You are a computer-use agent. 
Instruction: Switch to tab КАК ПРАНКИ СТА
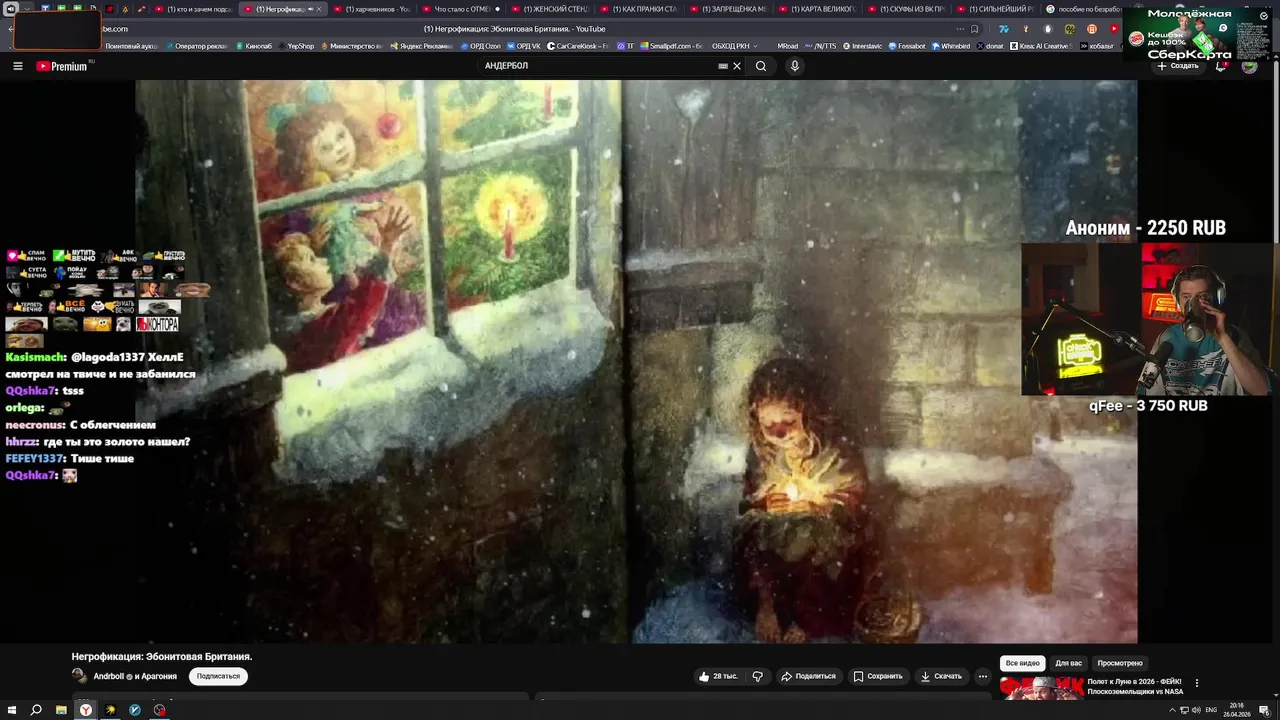pos(640,9)
